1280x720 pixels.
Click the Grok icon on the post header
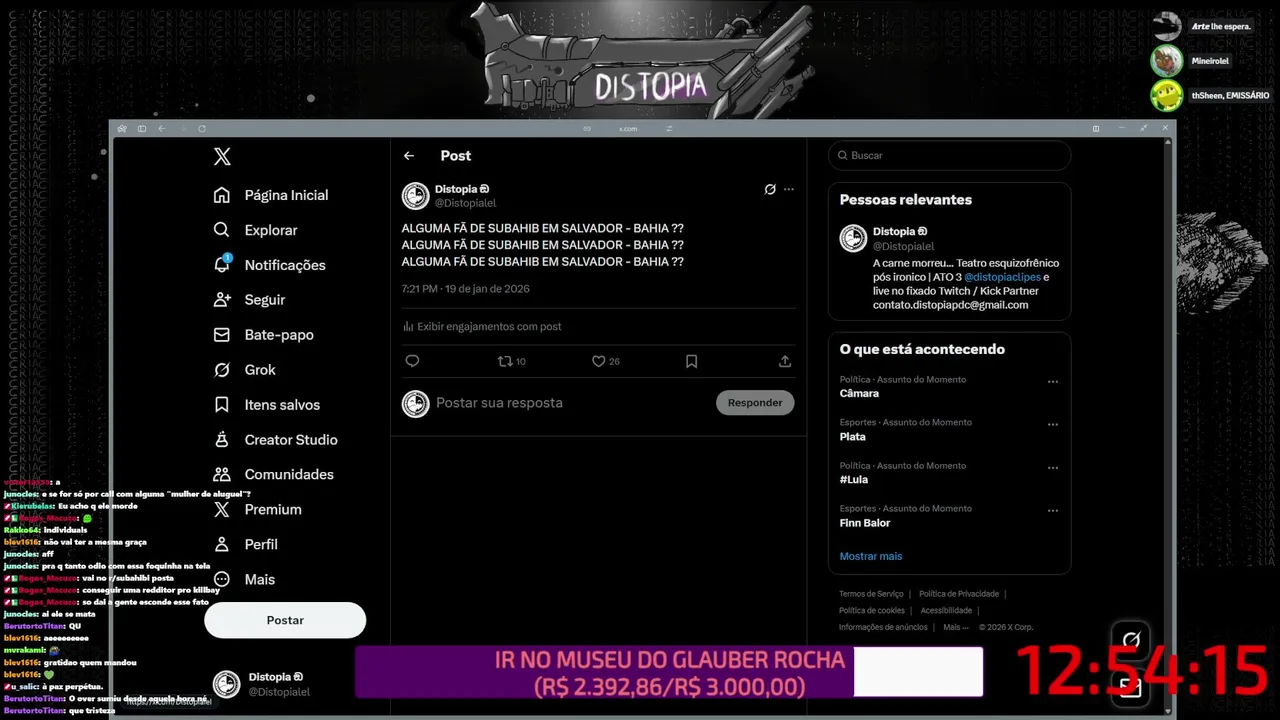[770, 189]
